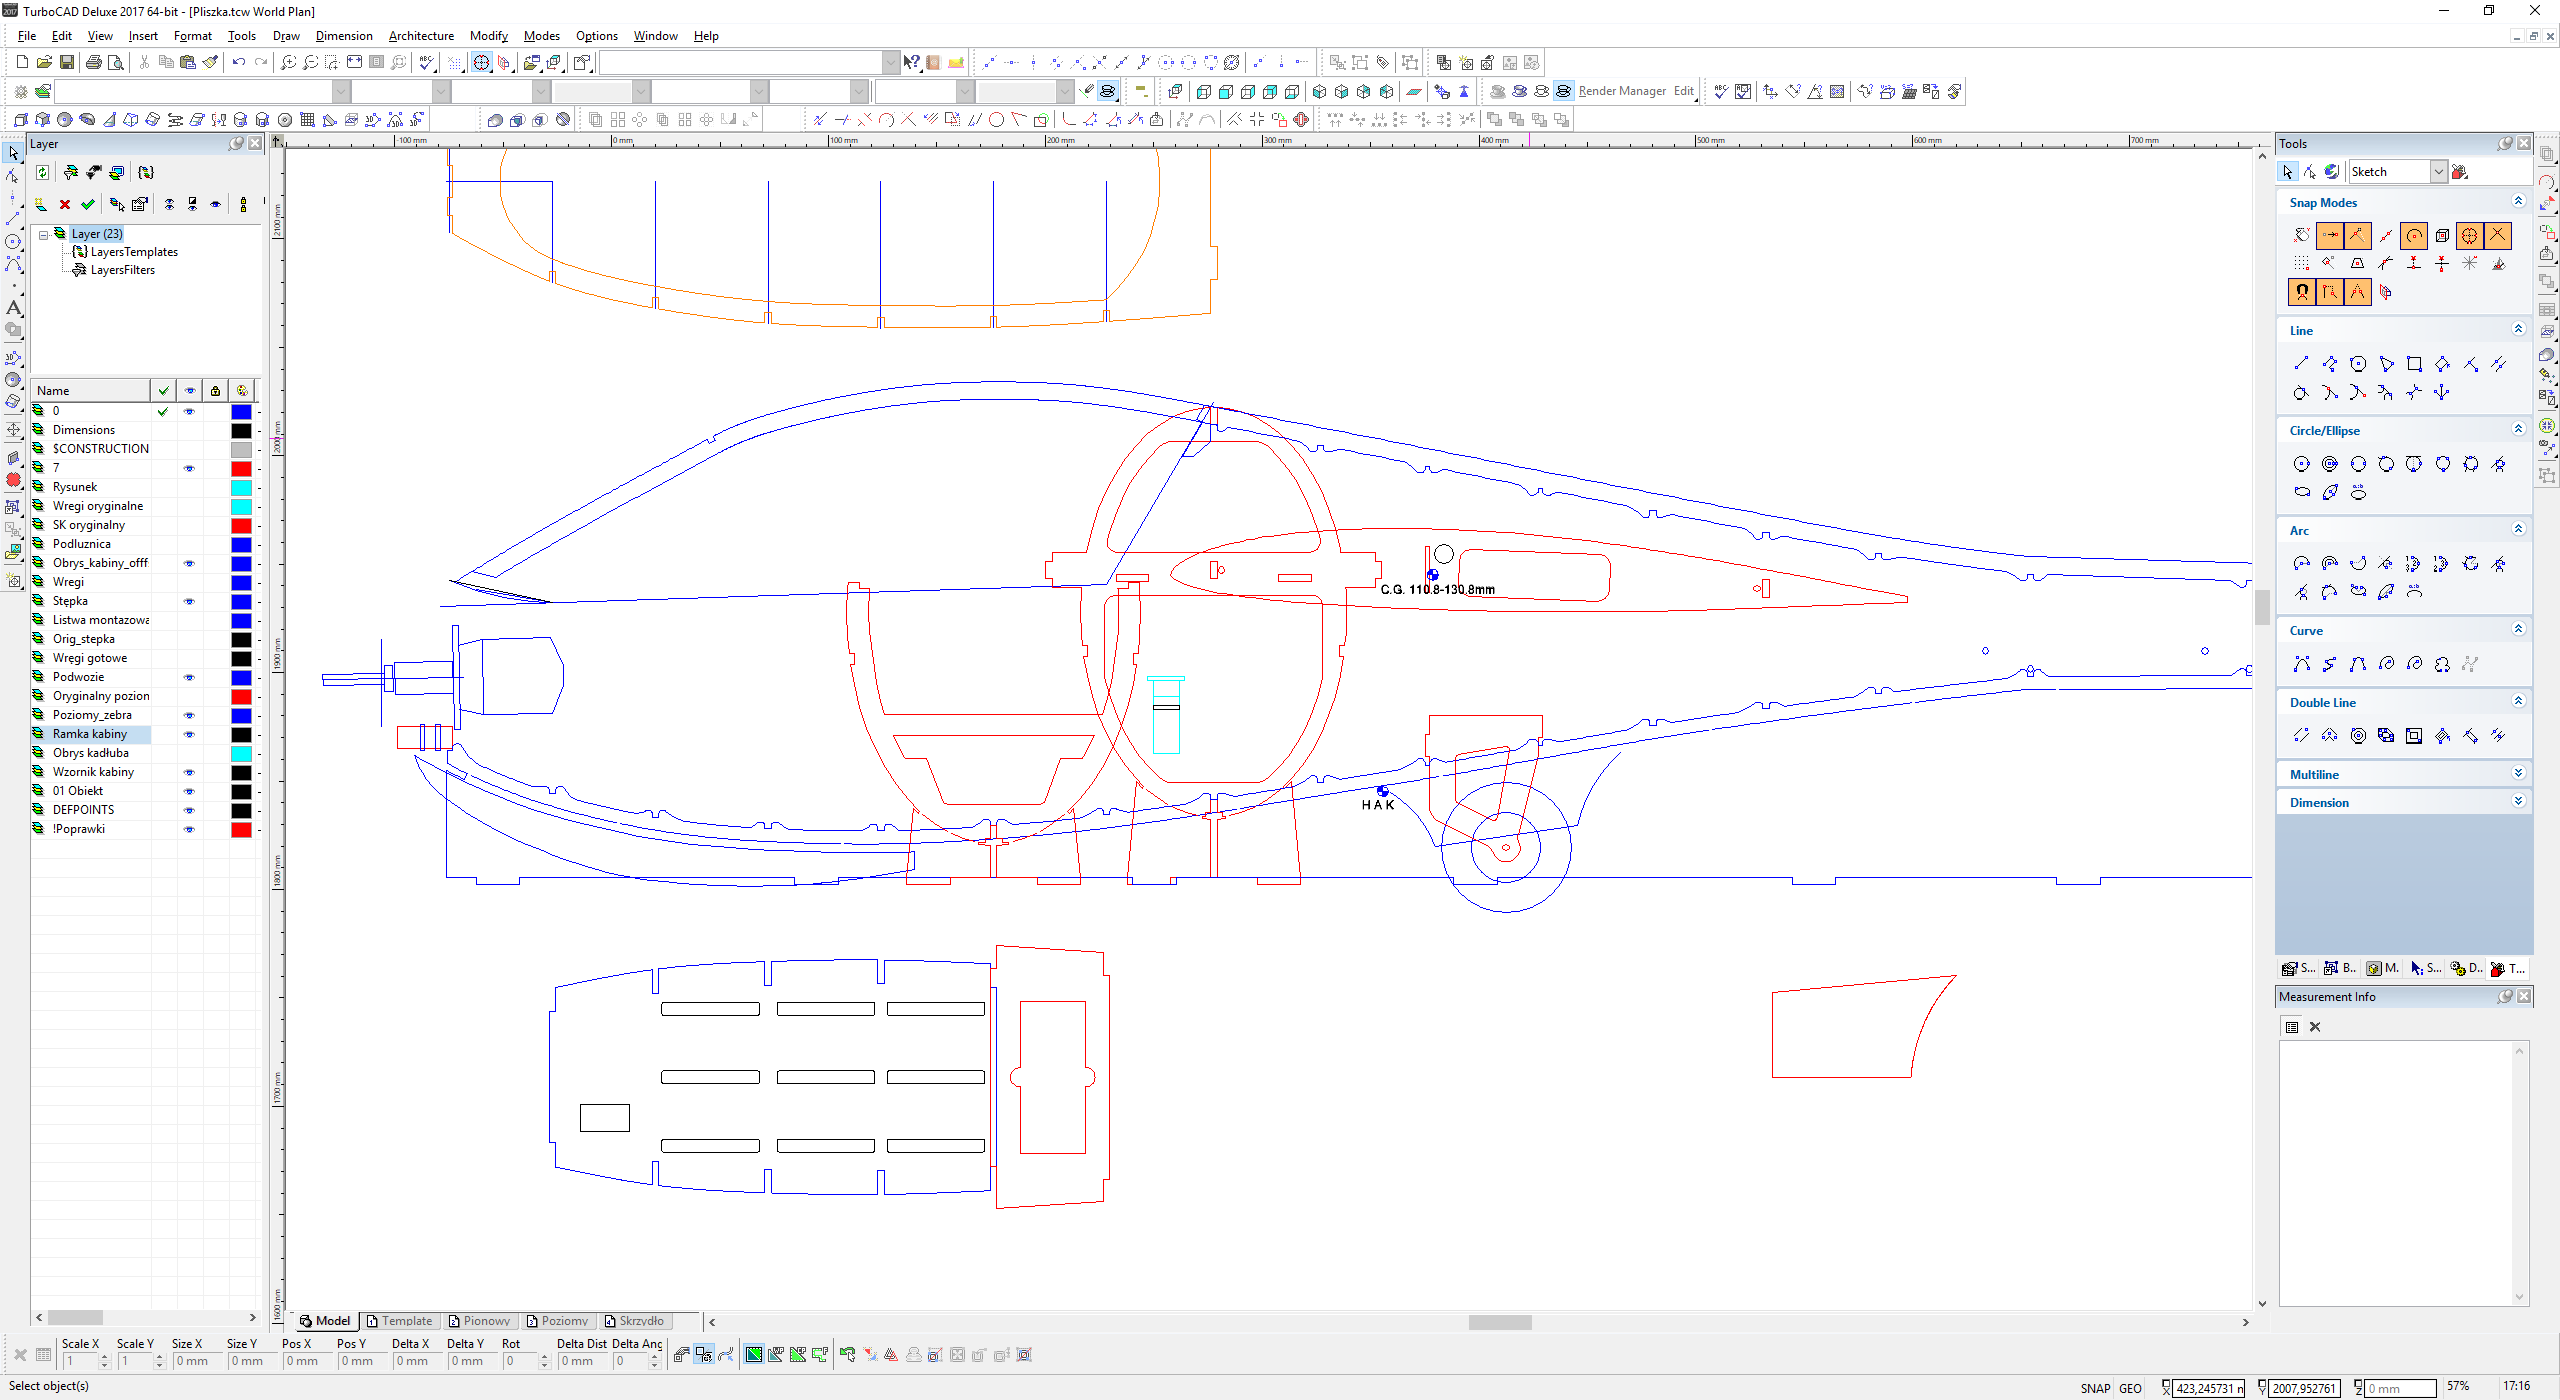Toggle Intersection snap mode

tap(2498, 236)
